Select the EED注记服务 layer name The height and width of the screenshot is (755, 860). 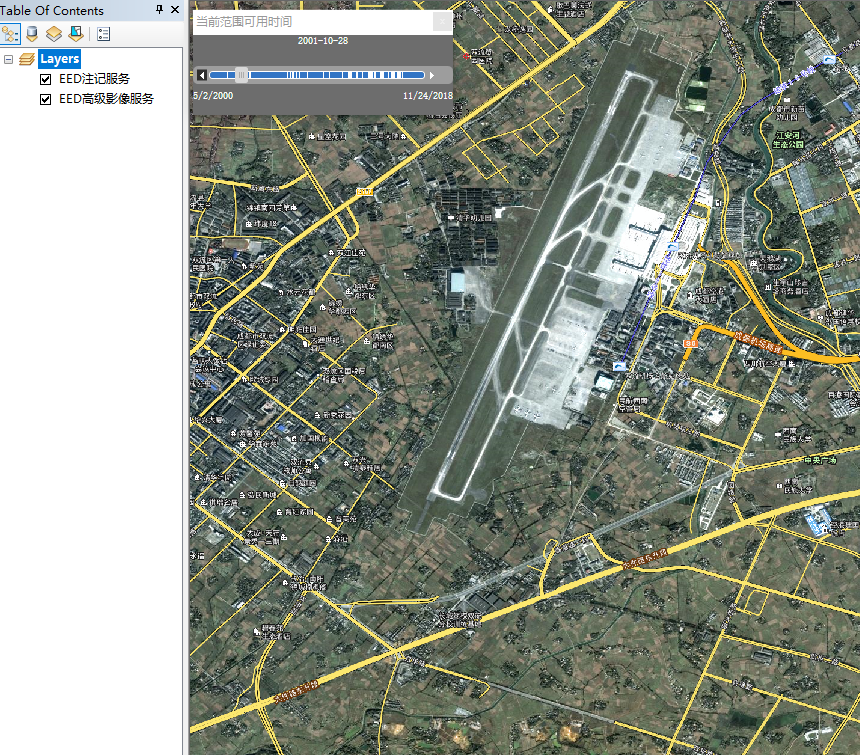(94, 79)
